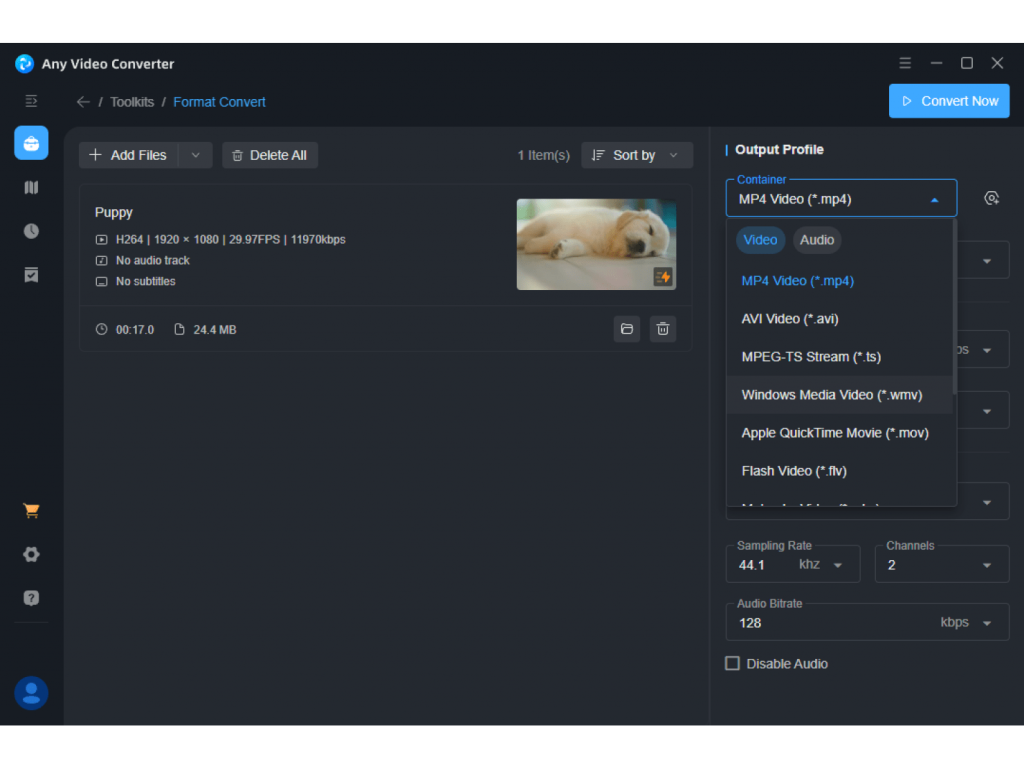
Task: Open the settings gear in sidebar
Action: pos(31,555)
